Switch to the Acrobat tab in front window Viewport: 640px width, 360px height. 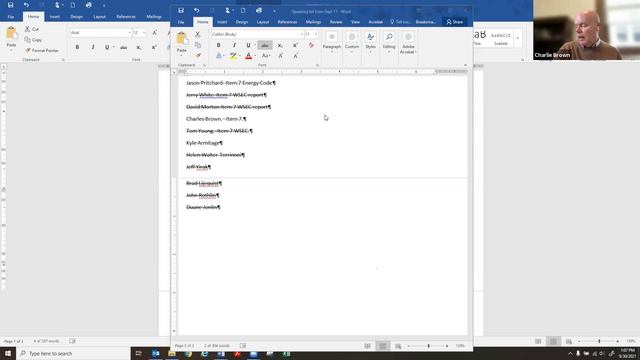click(x=376, y=22)
